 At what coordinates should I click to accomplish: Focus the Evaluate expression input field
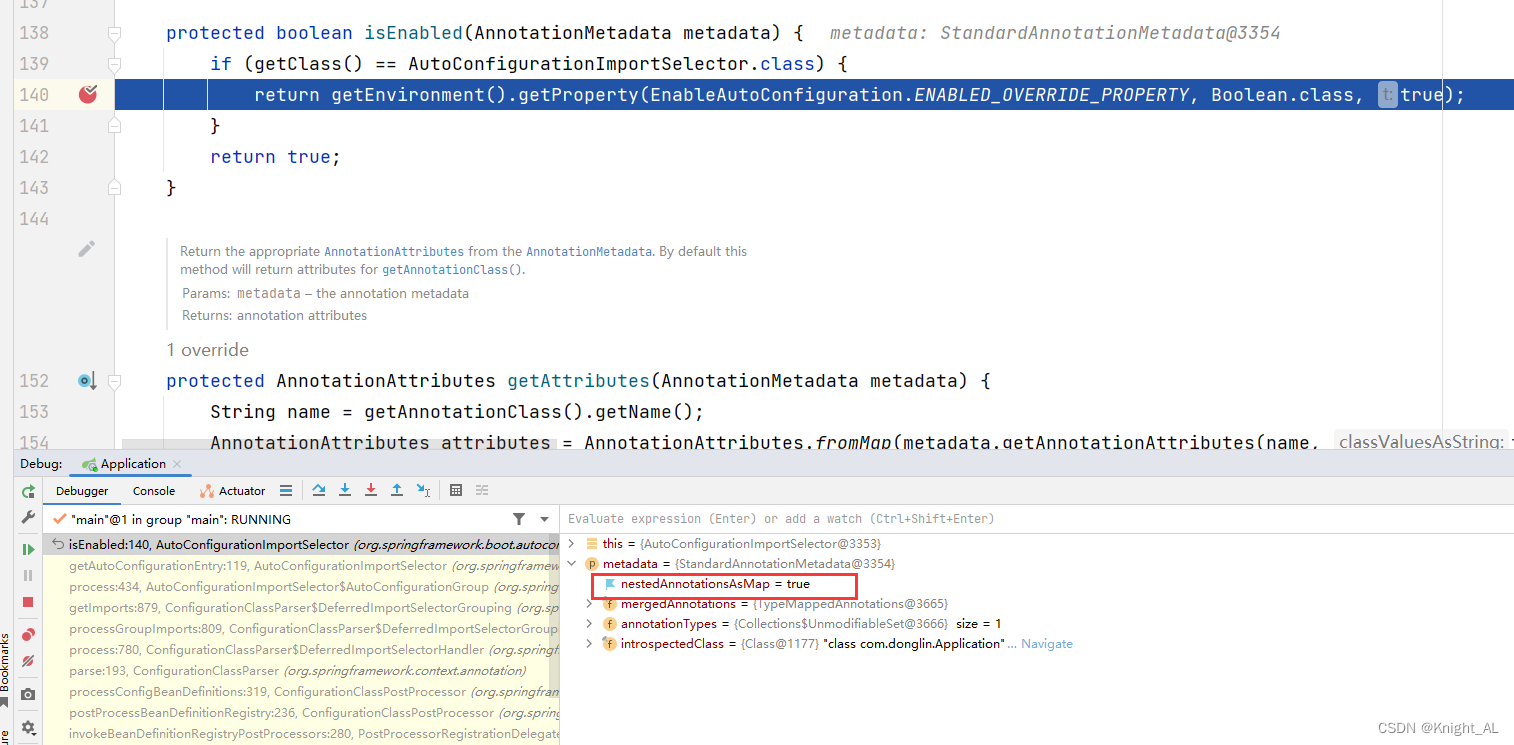(x=1036, y=519)
